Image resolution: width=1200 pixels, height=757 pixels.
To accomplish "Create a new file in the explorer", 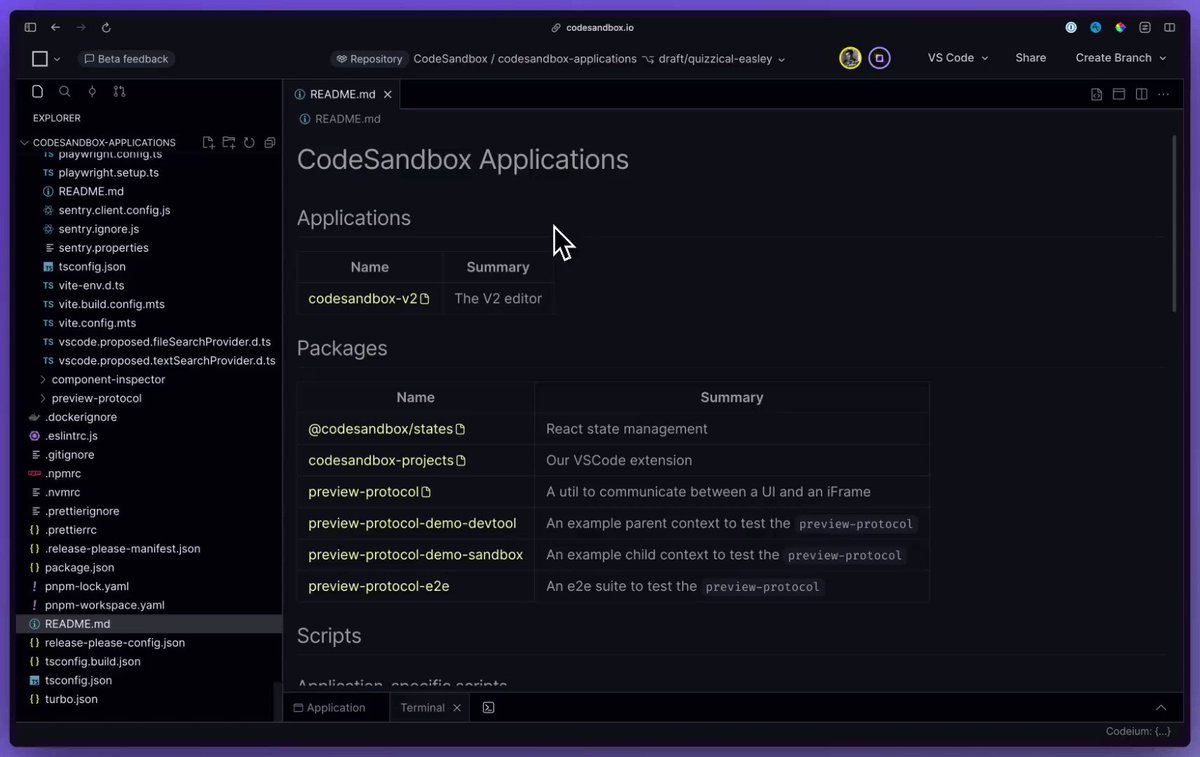I will 208,143.
